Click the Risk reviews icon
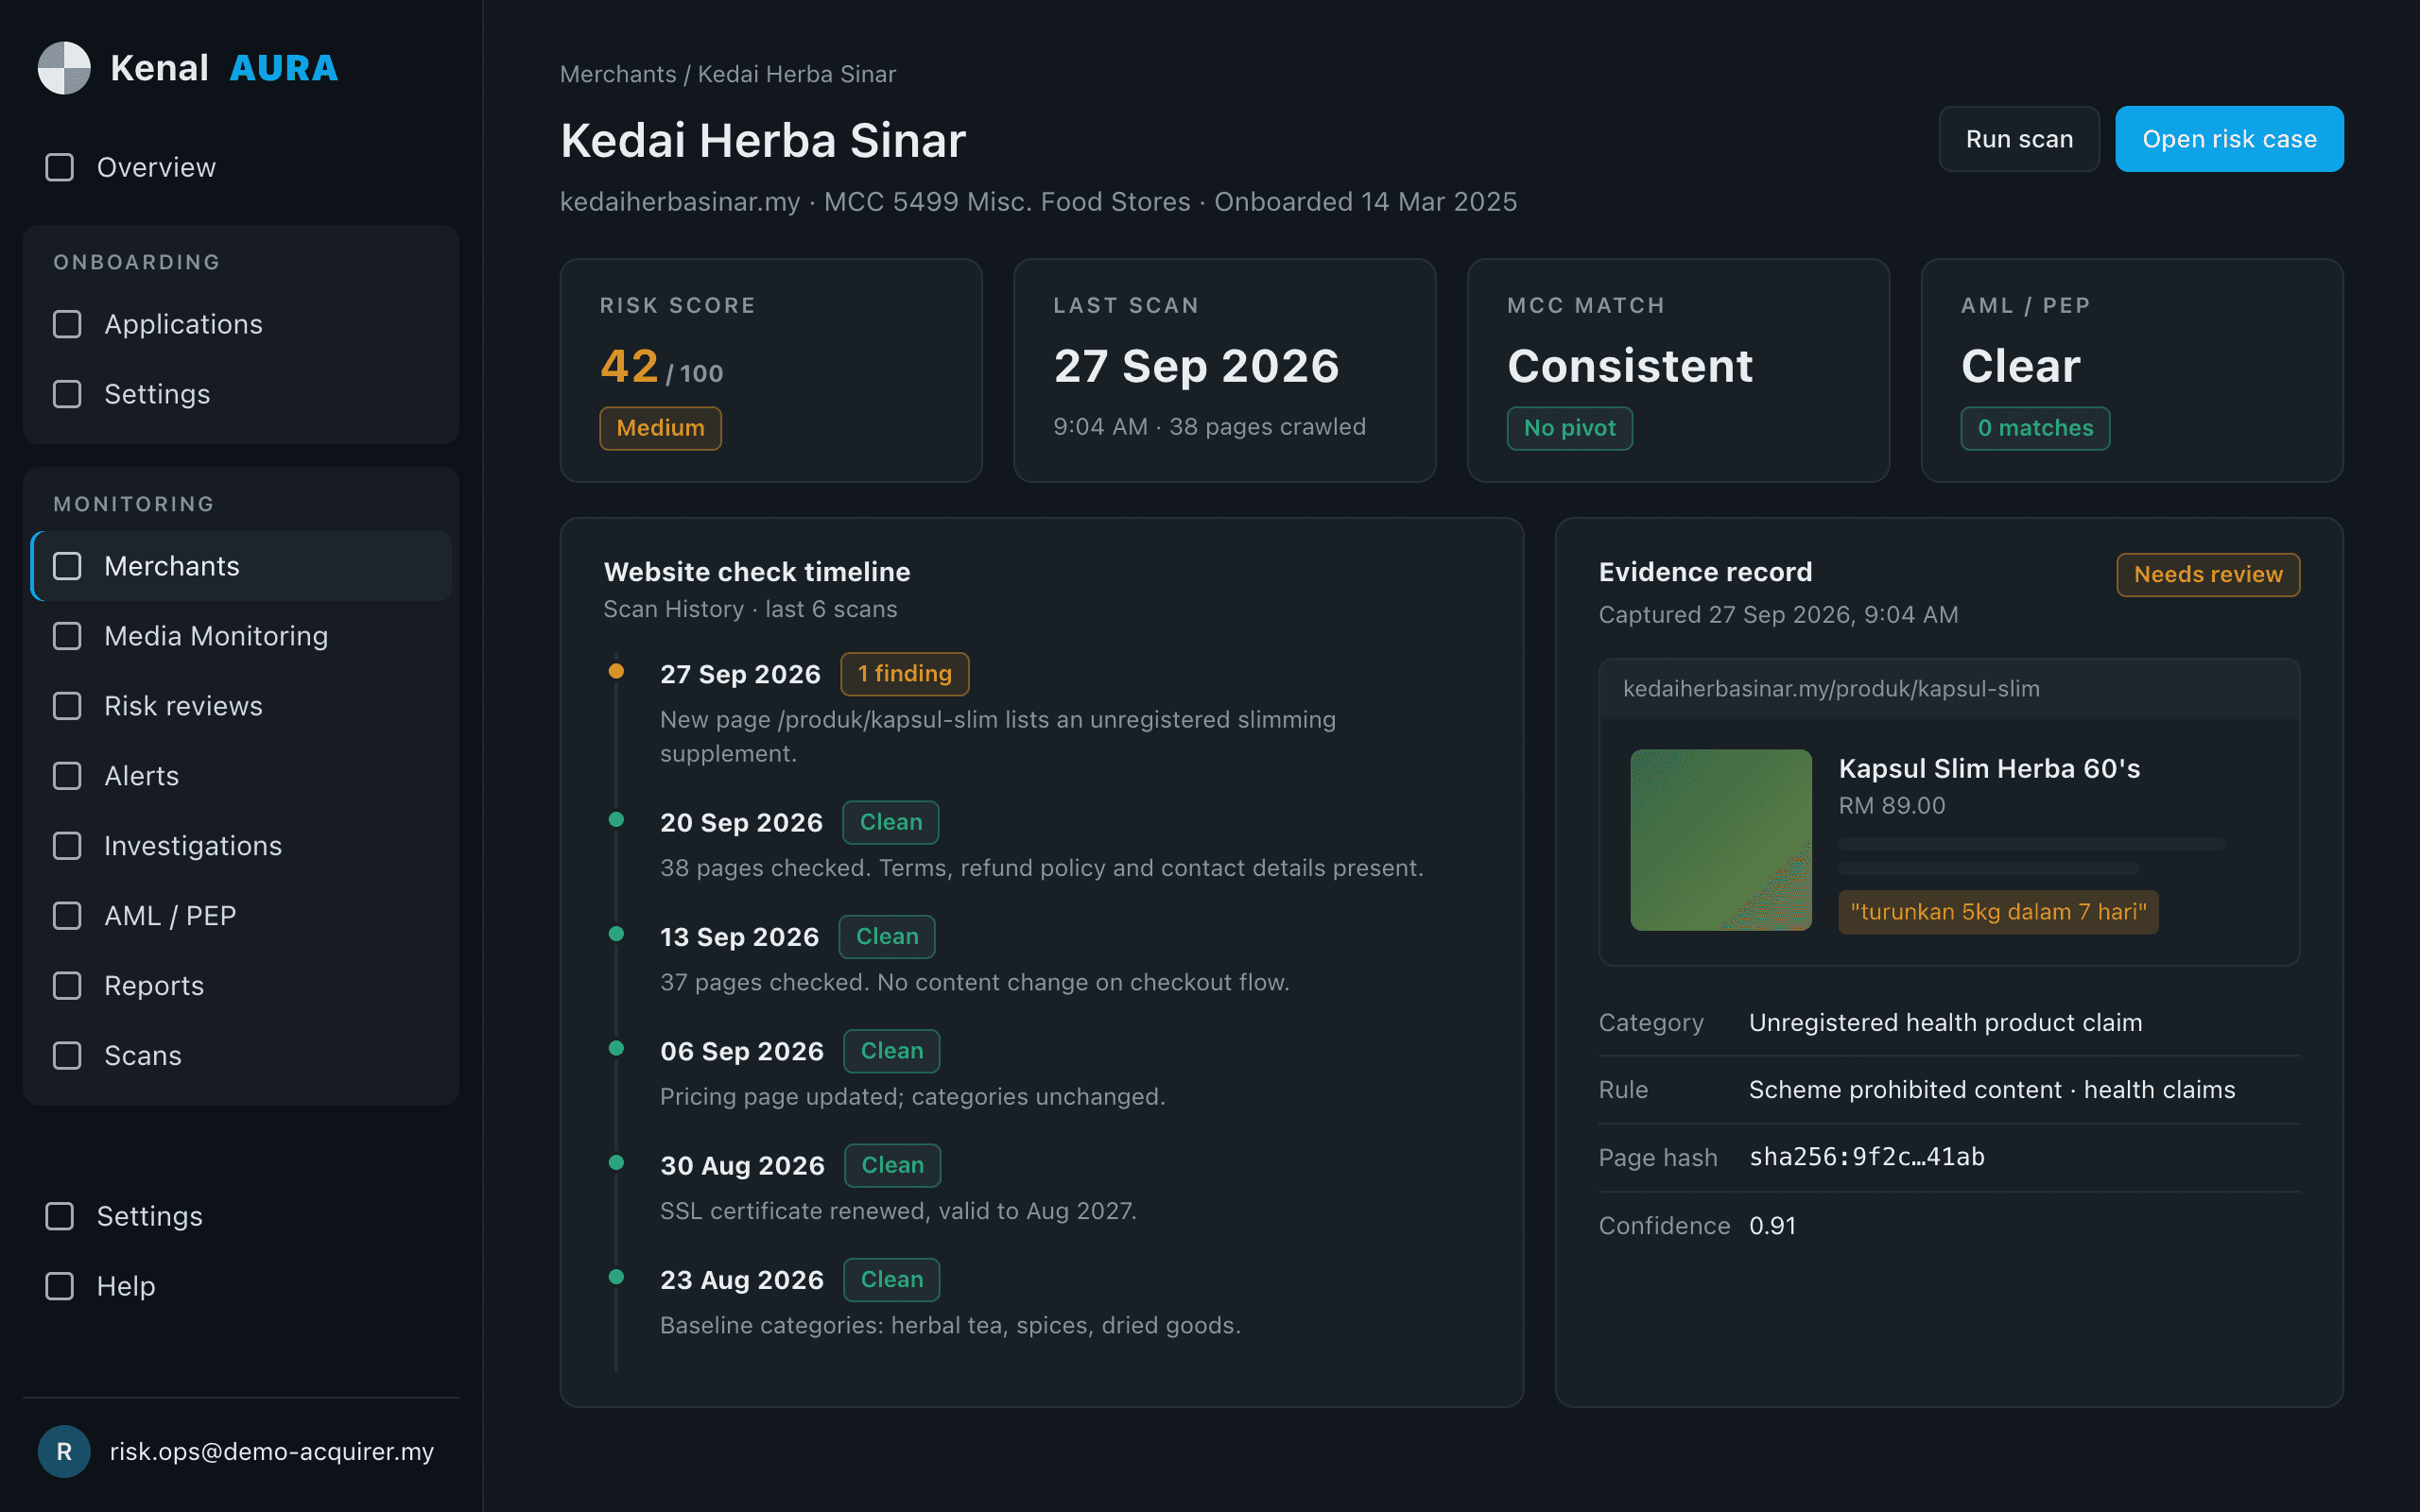The image size is (2420, 1512). point(67,706)
